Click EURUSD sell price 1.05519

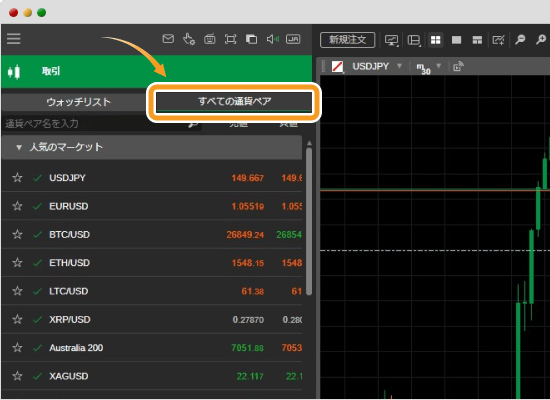click(248, 207)
